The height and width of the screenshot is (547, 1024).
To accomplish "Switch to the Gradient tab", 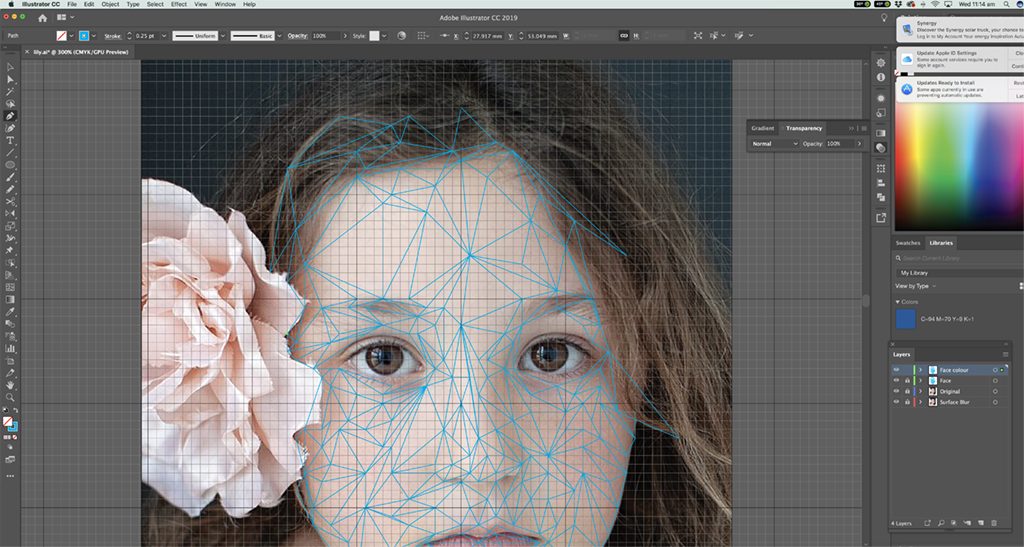I will [762, 128].
